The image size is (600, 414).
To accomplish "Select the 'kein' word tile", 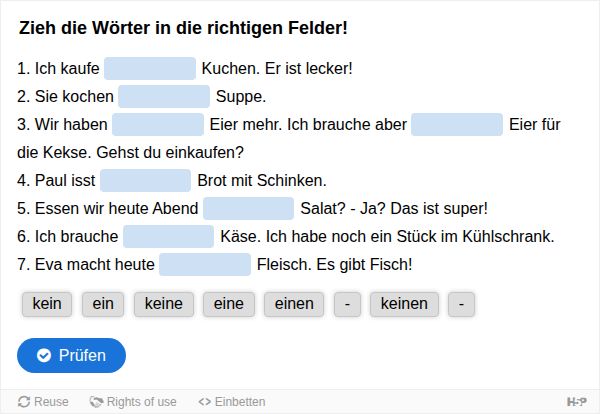I will [47, 304].
